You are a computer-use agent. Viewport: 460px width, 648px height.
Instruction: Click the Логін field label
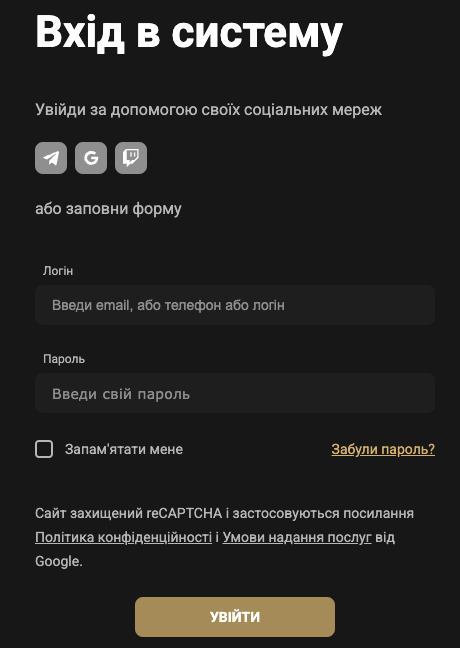[58, 271]
